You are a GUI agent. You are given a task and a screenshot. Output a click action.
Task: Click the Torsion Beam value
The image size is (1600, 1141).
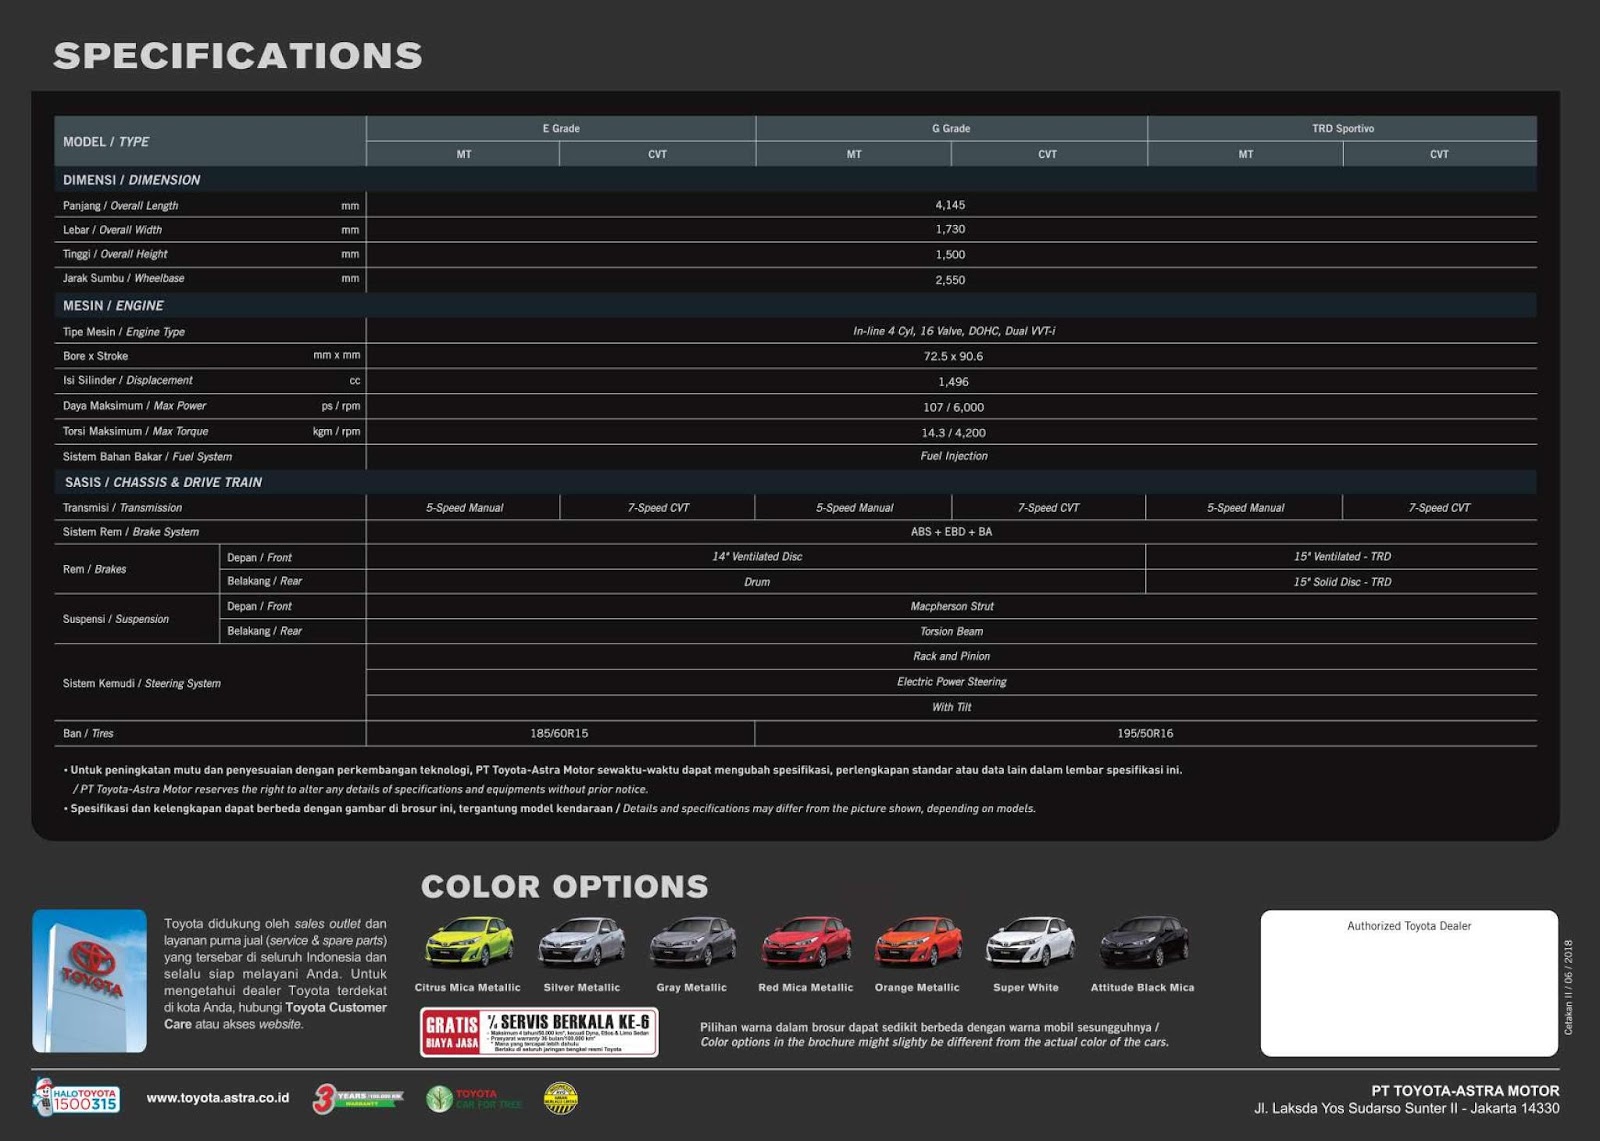951,632
